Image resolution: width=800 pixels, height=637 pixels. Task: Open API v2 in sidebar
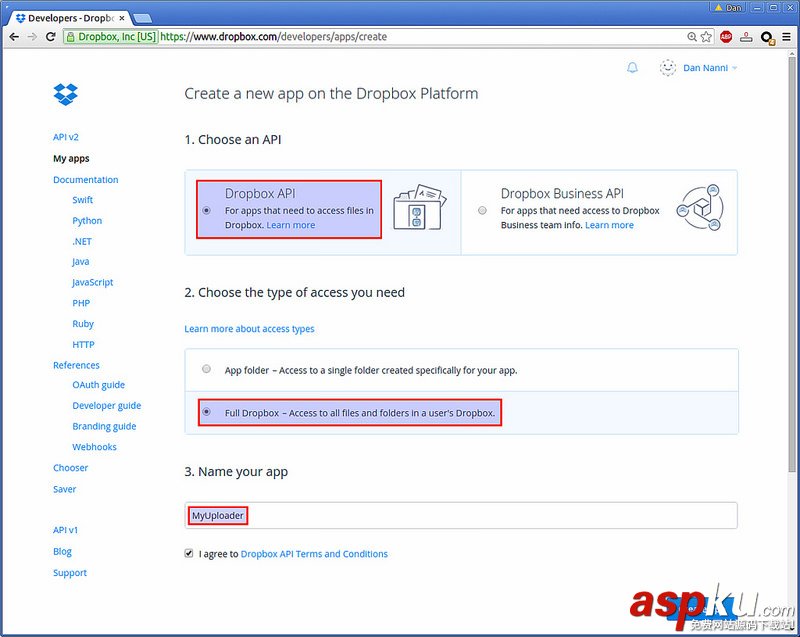66,137
